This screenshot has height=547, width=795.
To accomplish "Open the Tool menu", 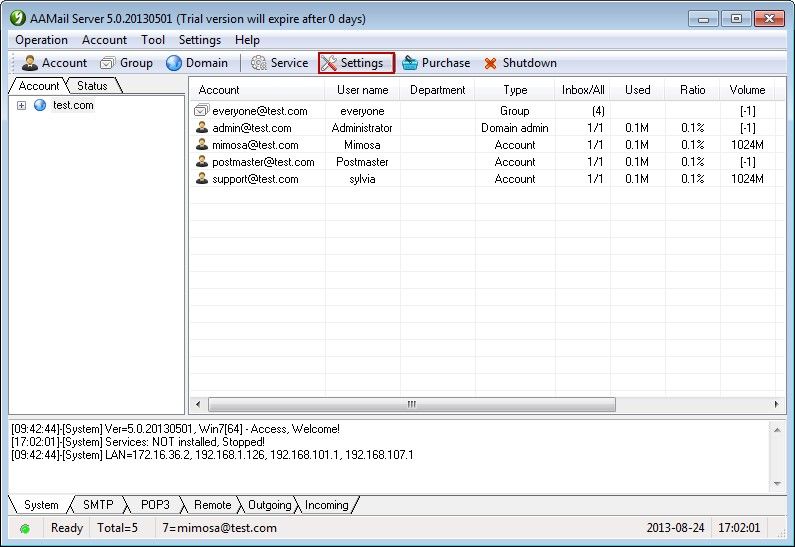I will coord(153,40).
